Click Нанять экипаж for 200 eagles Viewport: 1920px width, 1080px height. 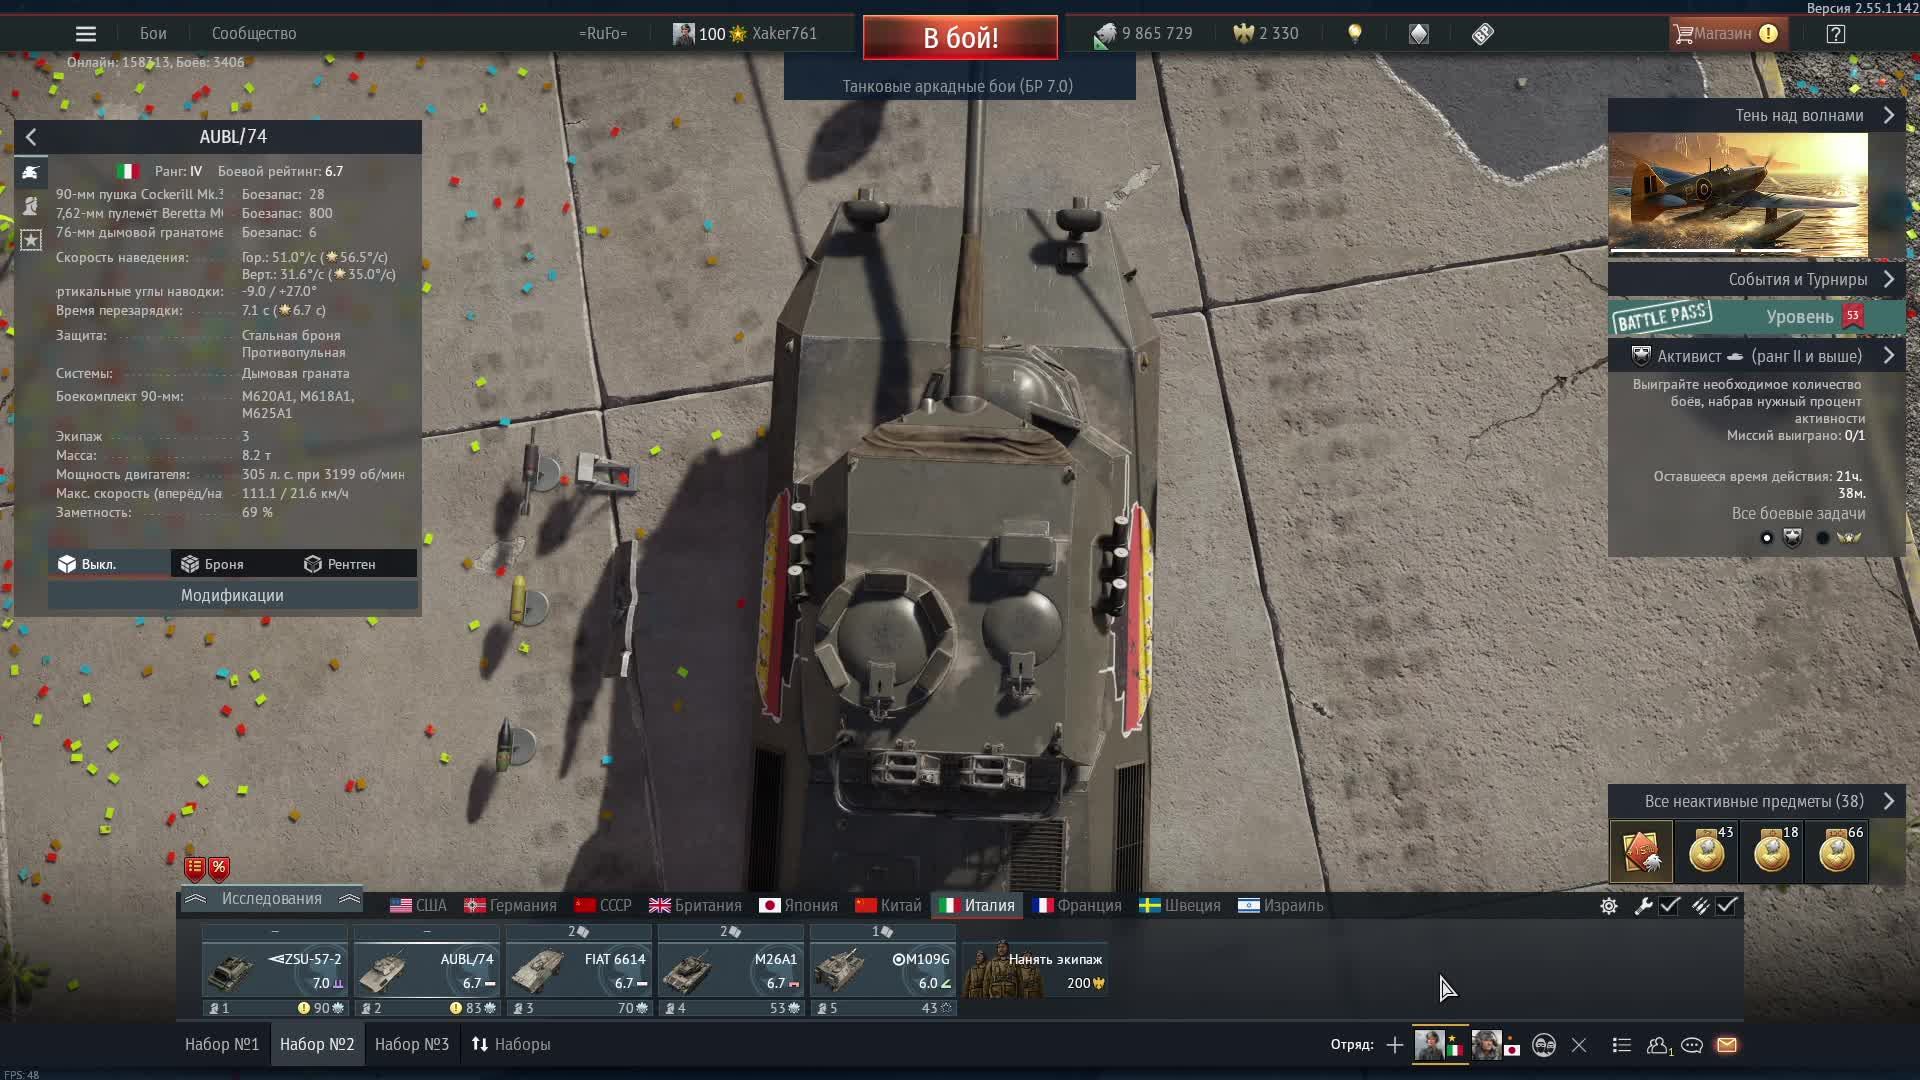coord(1035,970)
